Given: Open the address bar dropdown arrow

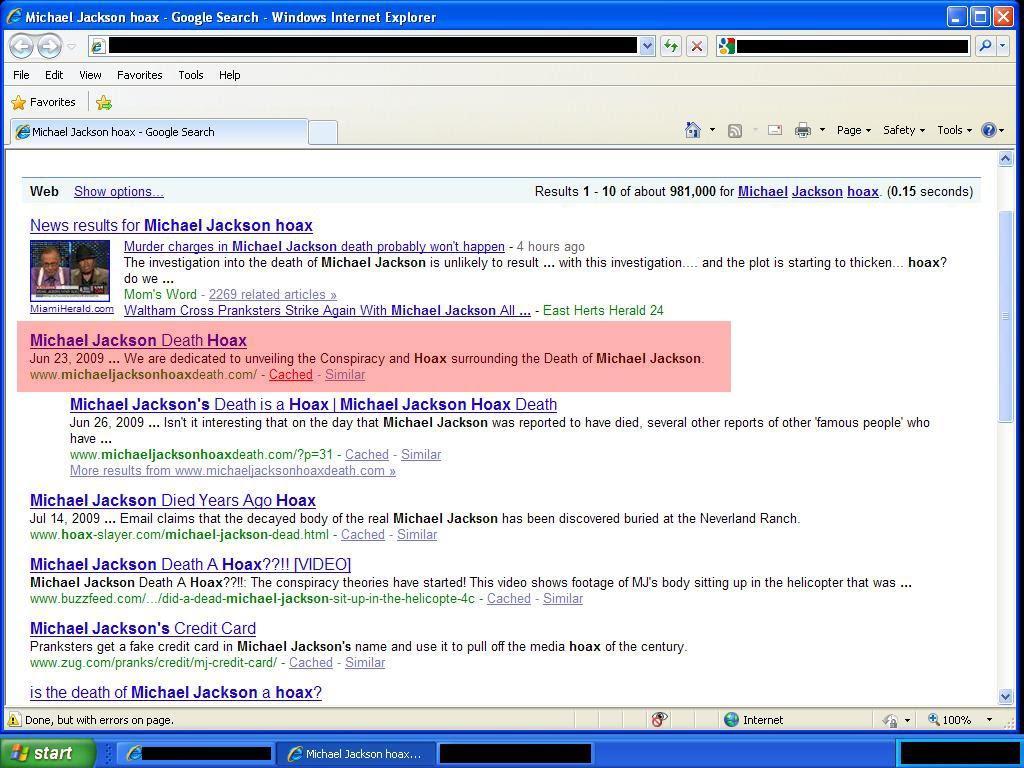Looking at the screenshot, I should [647, 46].
